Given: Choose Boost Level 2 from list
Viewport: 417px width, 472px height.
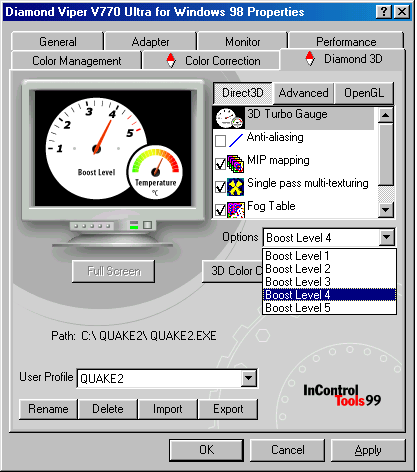Looking at the screenshot, I should [329, 269].
